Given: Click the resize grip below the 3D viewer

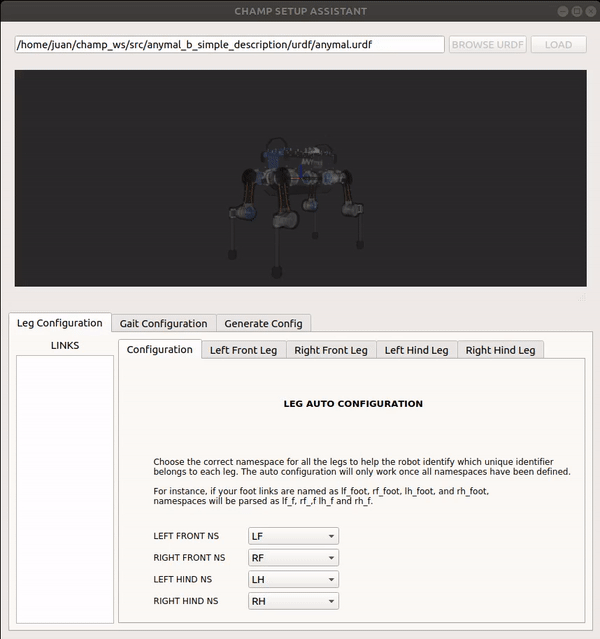Looking at the screenshot, I should pyautogui.click(x=582, y=297).
